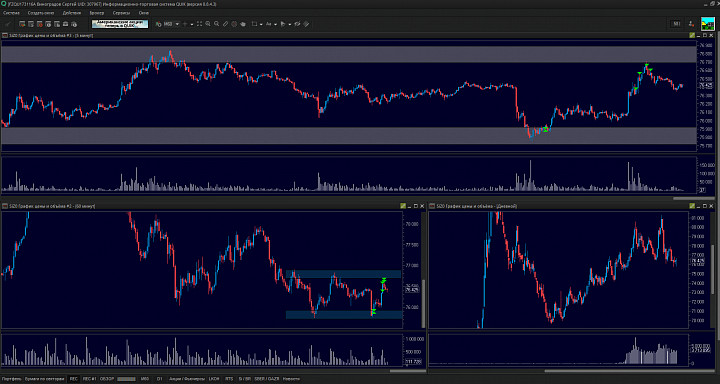720x384 pixels.
Task: Open the rectangle tool dropdown arrow
Action: pyautogui.click(x=261, y=24)
